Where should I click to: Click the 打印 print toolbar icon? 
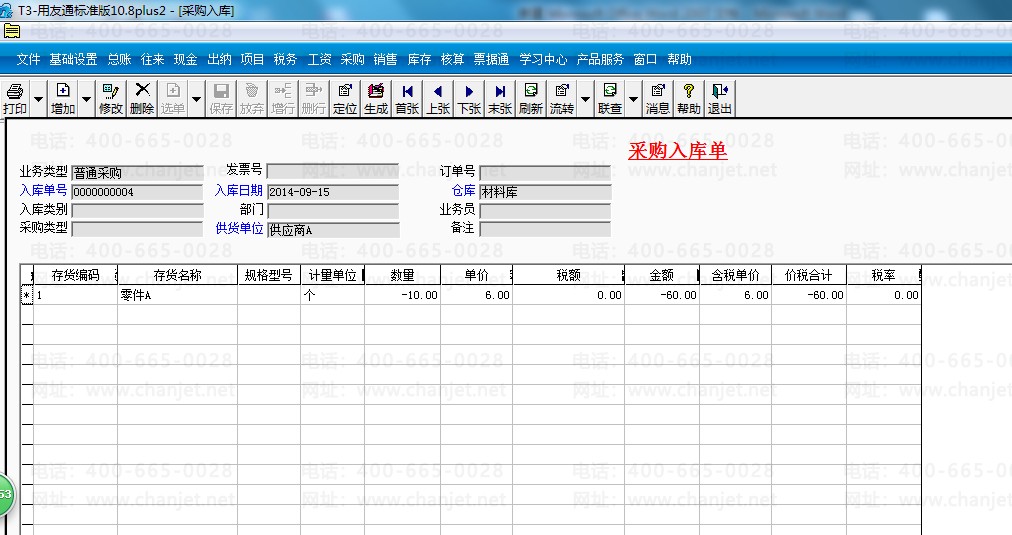(x=14, y=99)
